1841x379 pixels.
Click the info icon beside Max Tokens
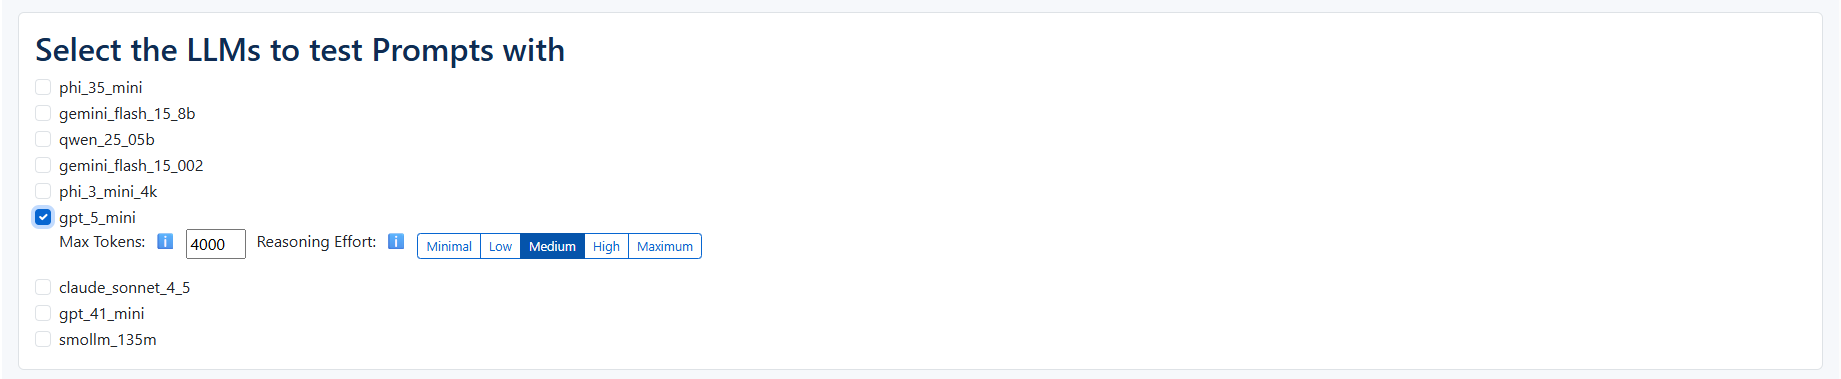tap(166, 241)
